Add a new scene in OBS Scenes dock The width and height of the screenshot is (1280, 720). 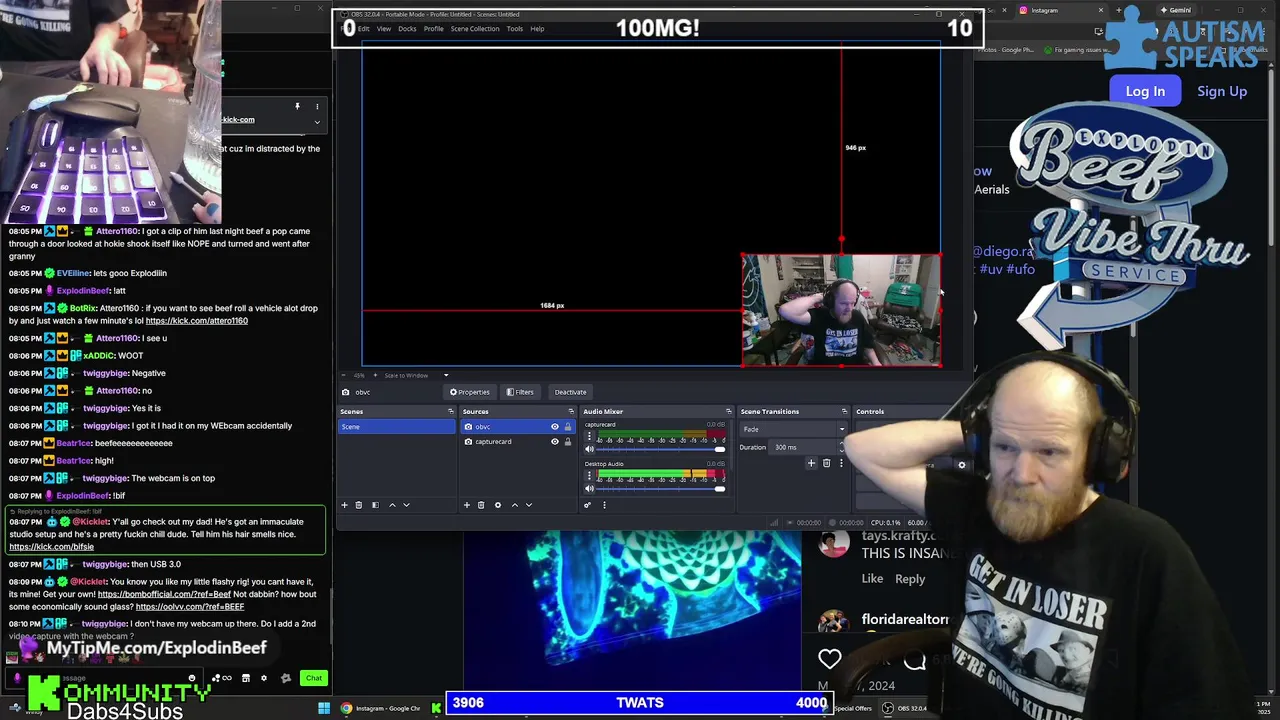tap(344, 505)
